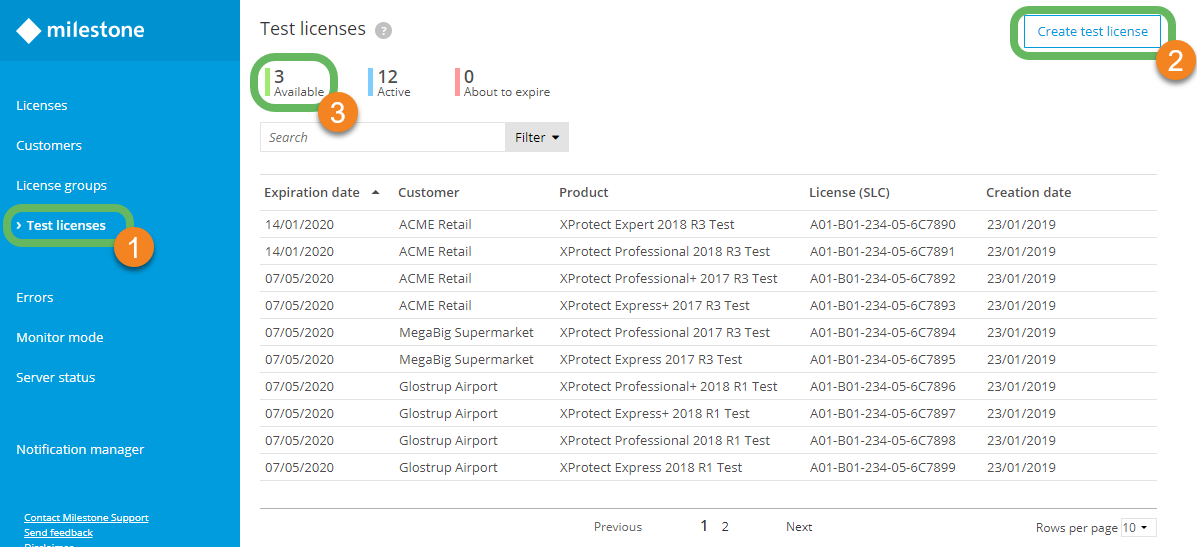Open Licenses in the sidebar
1200x547 pixels.
(42, 105)
